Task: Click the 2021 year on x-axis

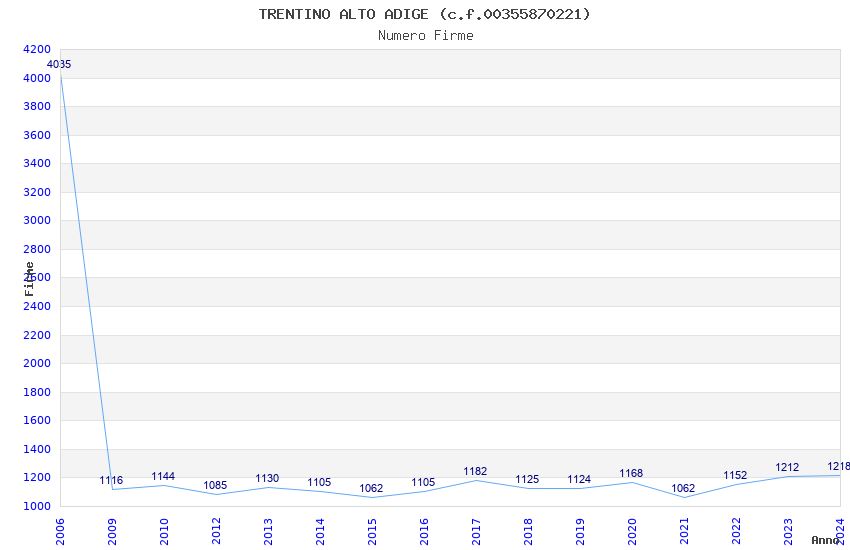Action: point(684,532)
